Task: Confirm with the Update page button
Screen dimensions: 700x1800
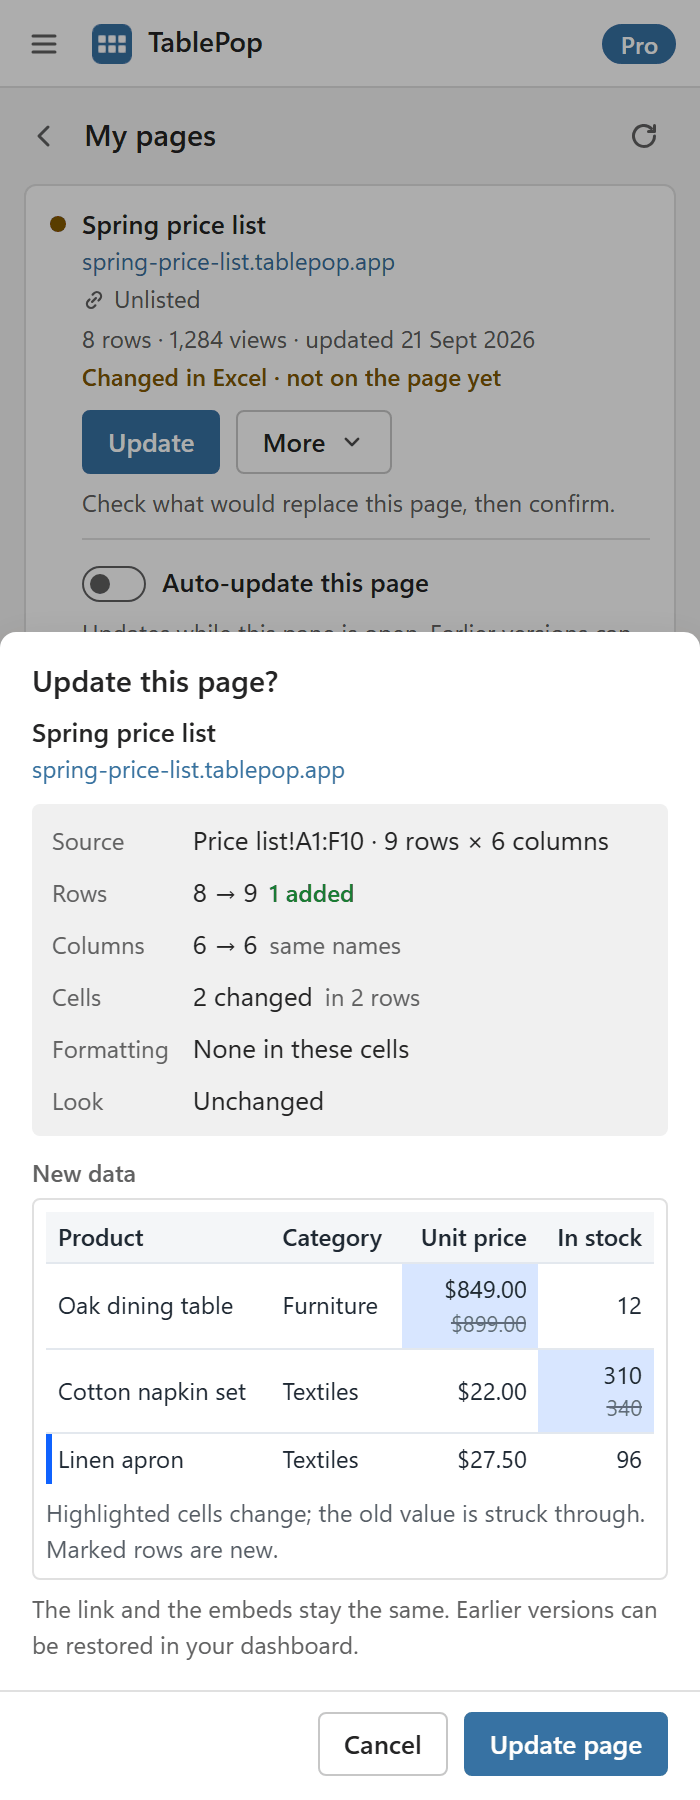Action: (x=566, y=1744)
